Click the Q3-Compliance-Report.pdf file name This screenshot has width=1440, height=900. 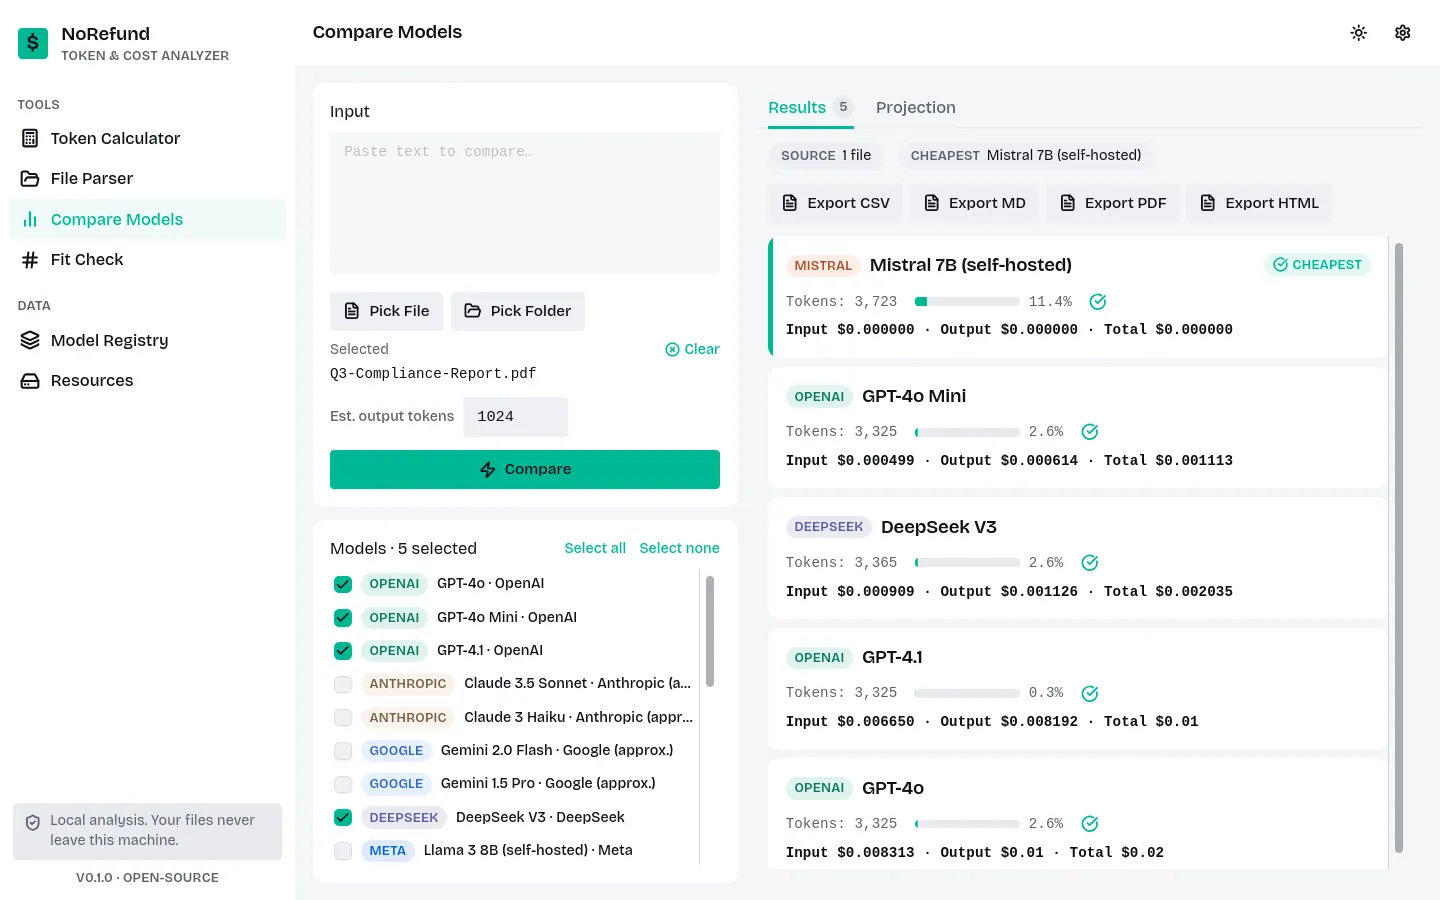433,374
